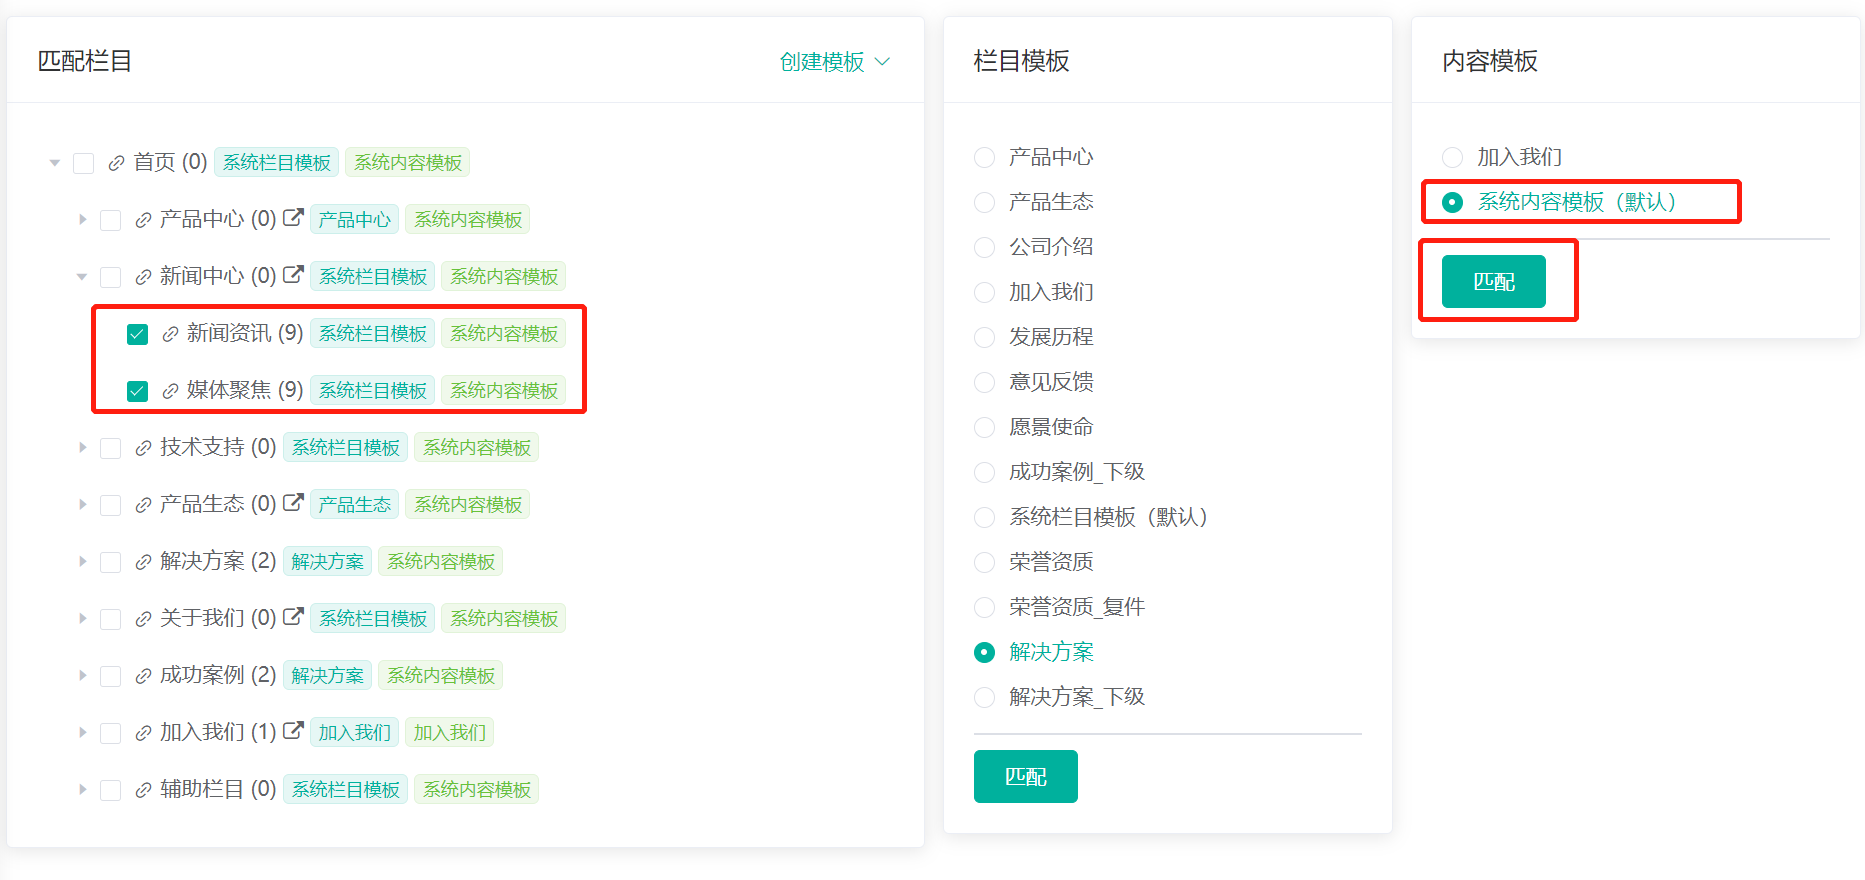Image resolution: width=1865 pixels, height=880 pixels.
Task: Click the chain link icon before 首页
Action: point(116,163)
